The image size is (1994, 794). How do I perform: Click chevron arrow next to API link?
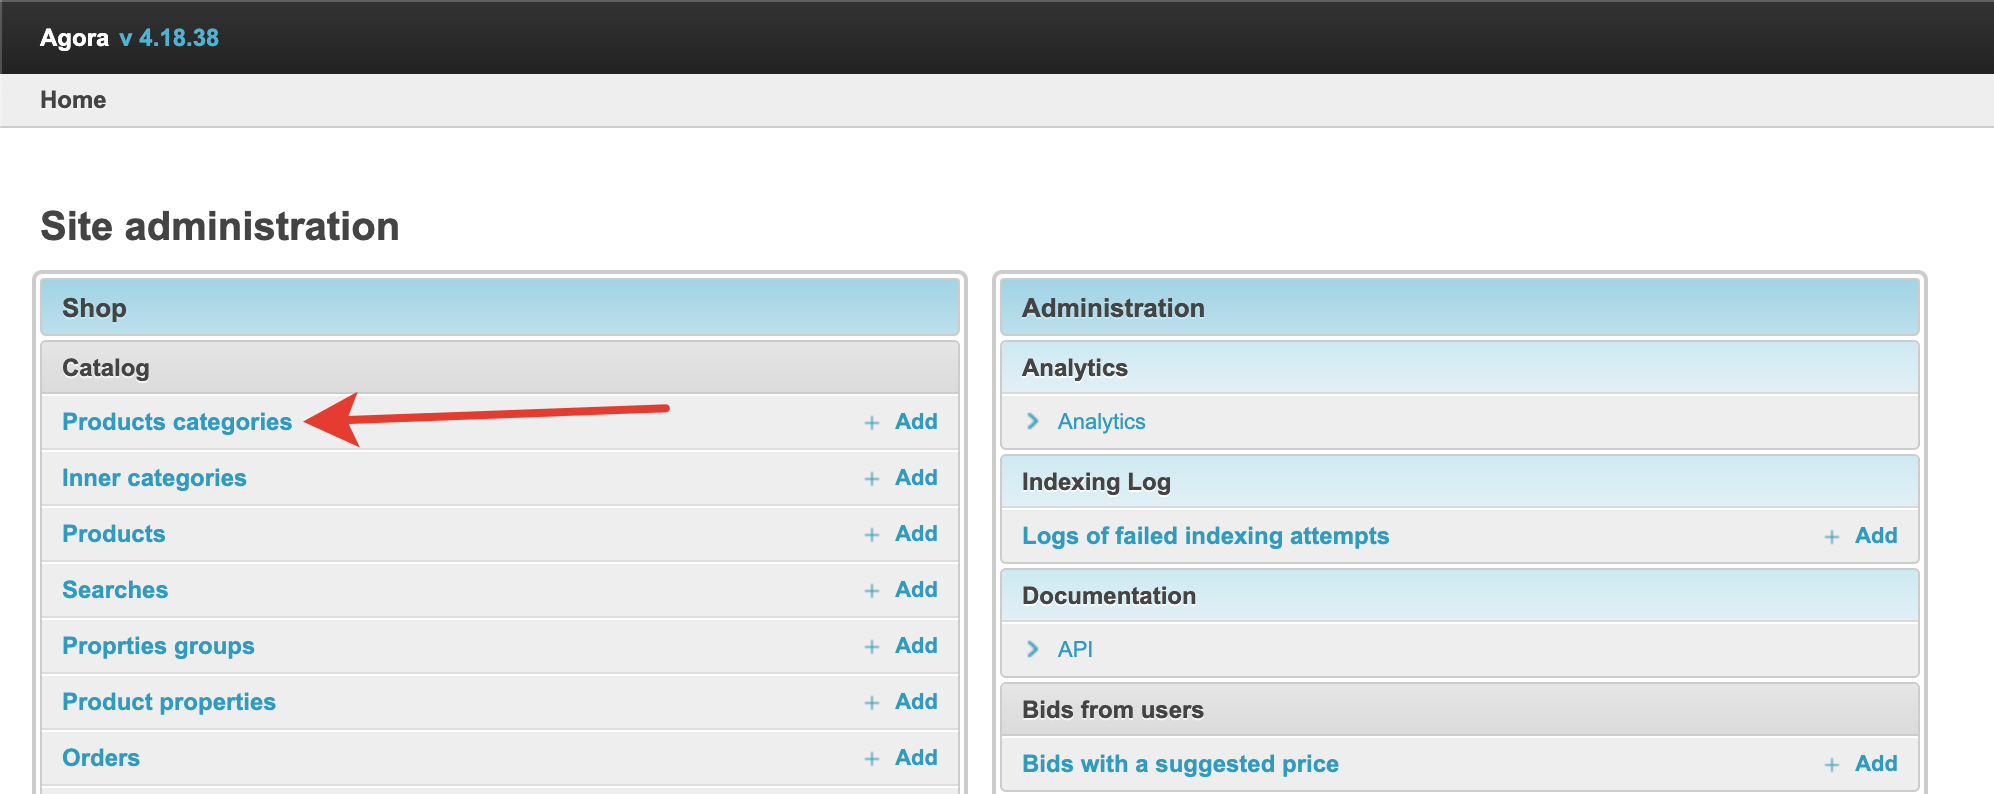click(1033, 650)
